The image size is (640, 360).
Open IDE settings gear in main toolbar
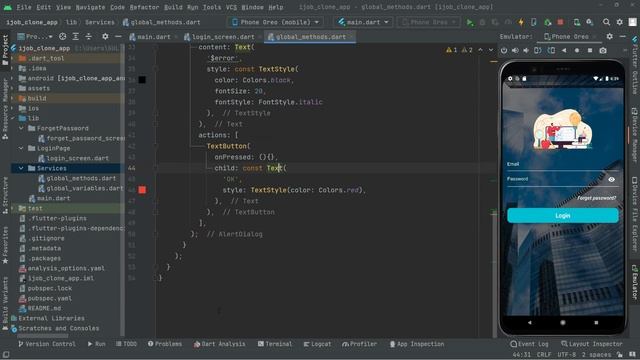click(x=620, y=22)
